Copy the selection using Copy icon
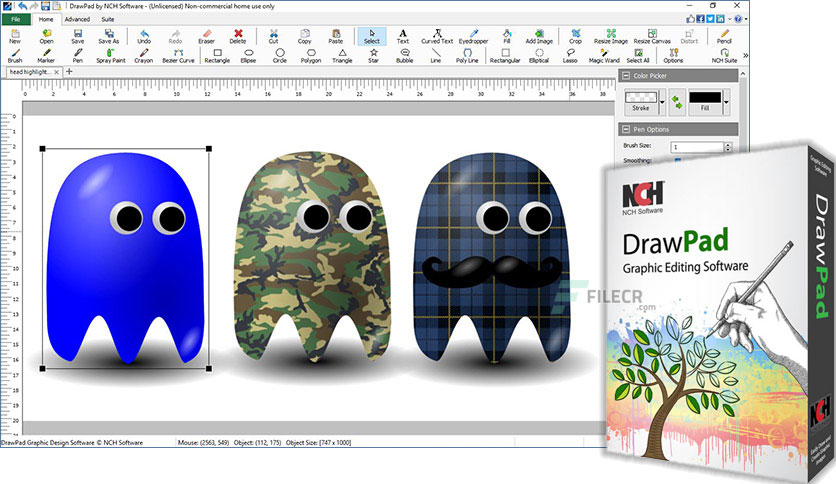The width and height of the screenshot is (836, 484). pyautogui.click(x=304, y=36)
